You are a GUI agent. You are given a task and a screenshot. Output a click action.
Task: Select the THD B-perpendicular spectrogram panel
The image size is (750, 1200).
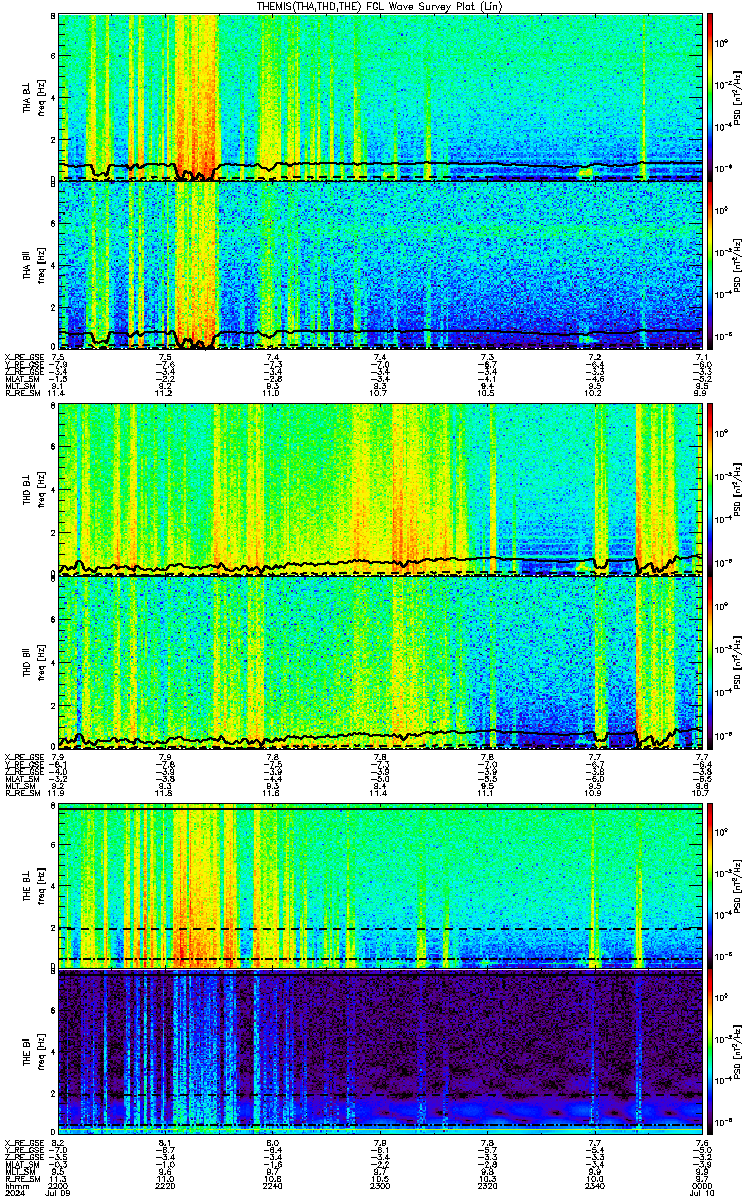(380, 490)
